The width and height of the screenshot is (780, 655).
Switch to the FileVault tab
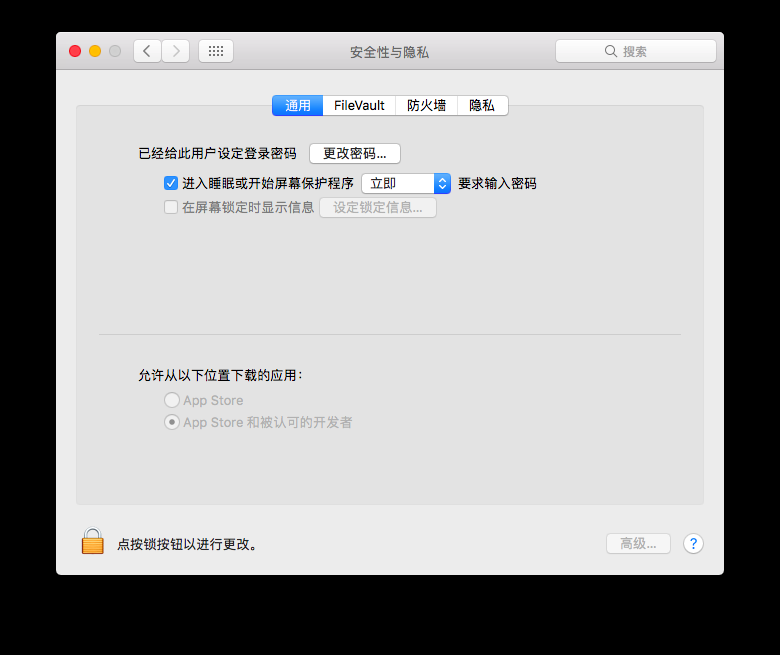(359, 105)
